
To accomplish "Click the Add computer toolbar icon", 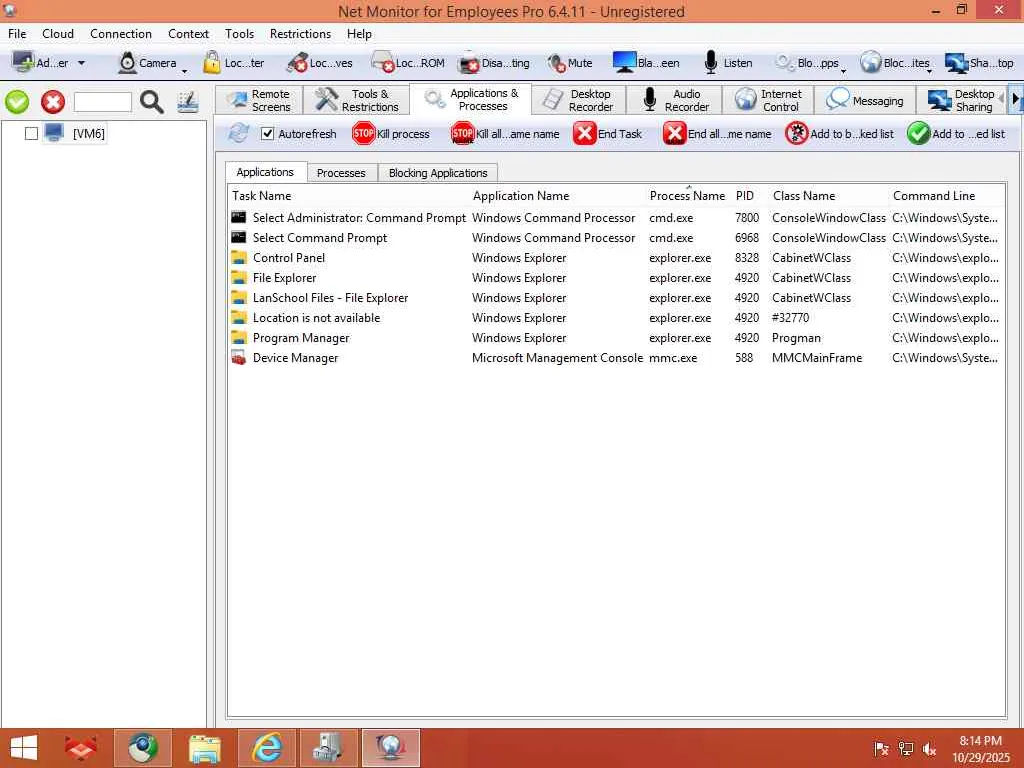I will coord(24,63).
